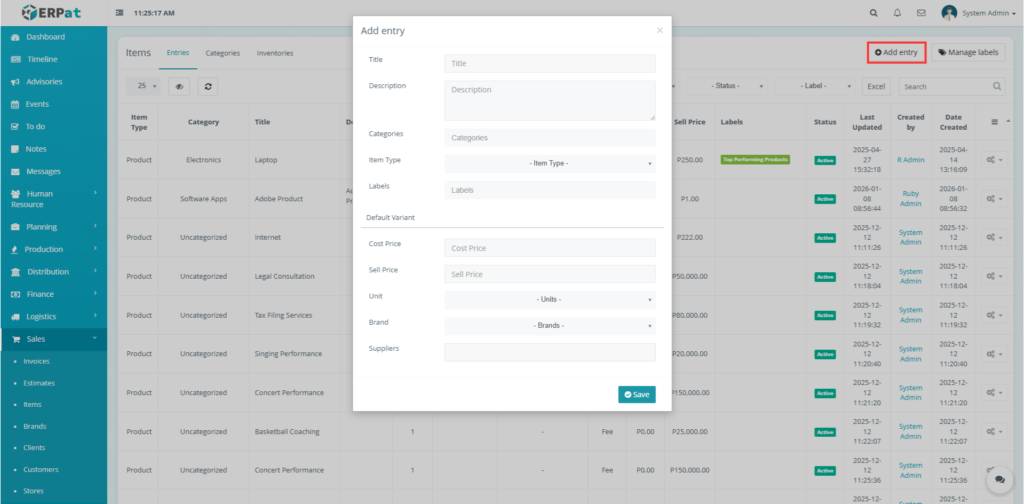This screenshot has height=504, width=1024.
Task: Open gear actions for the Laptop row
Action: [x=995, y=160]
